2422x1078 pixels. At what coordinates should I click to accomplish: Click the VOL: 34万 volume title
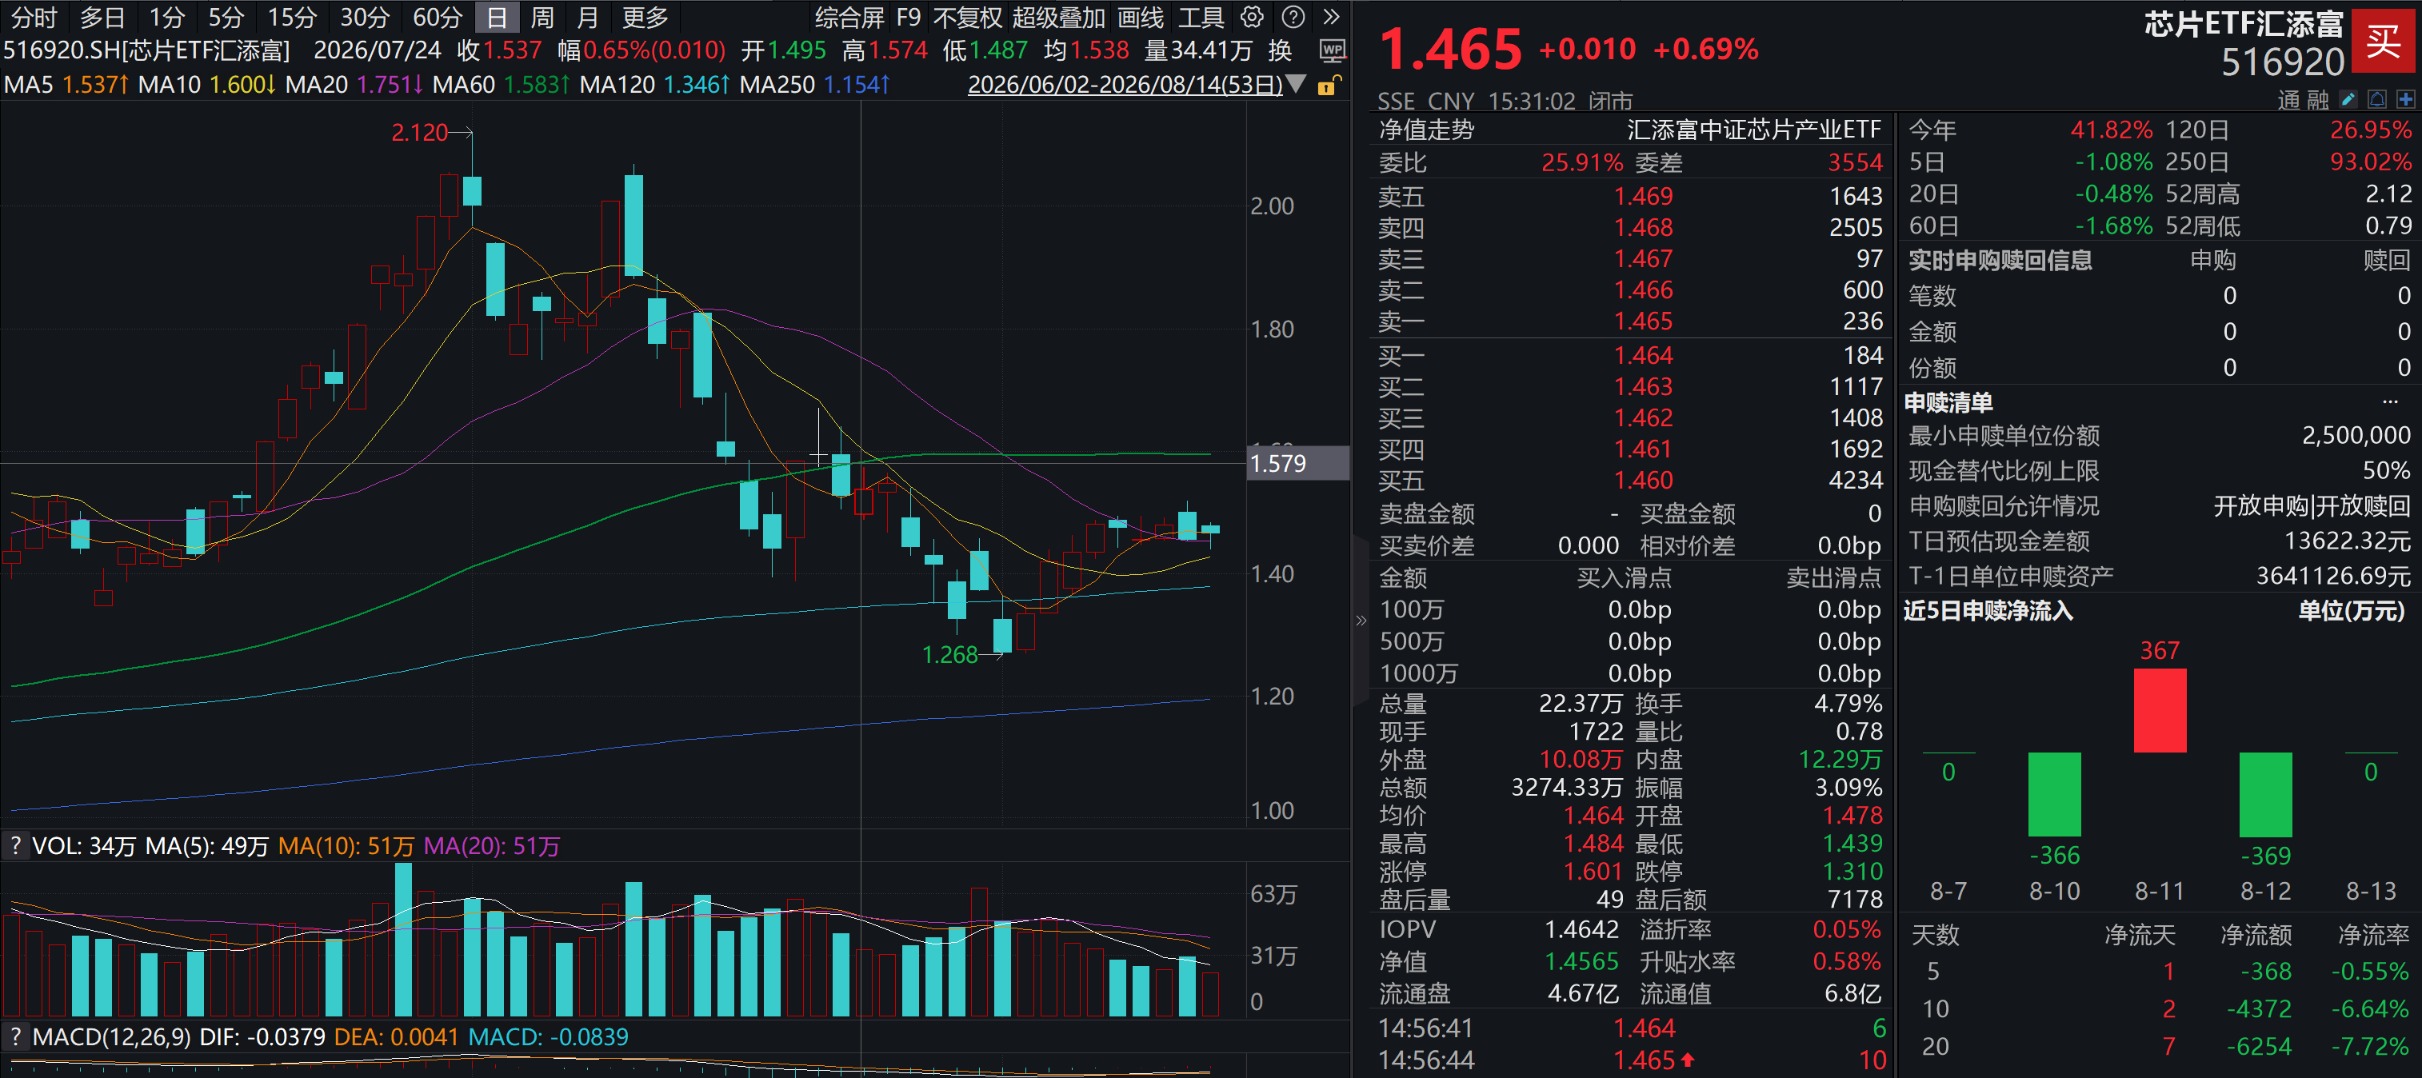(84, 846)
